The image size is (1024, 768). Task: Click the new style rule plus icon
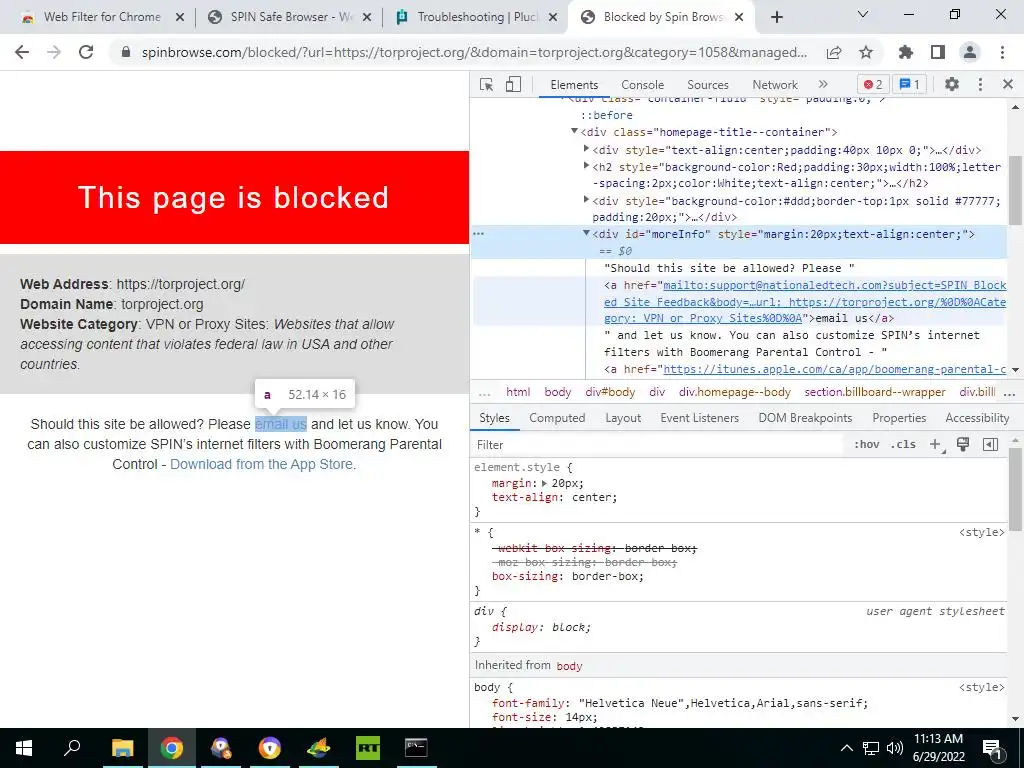(x=936, y=445)
